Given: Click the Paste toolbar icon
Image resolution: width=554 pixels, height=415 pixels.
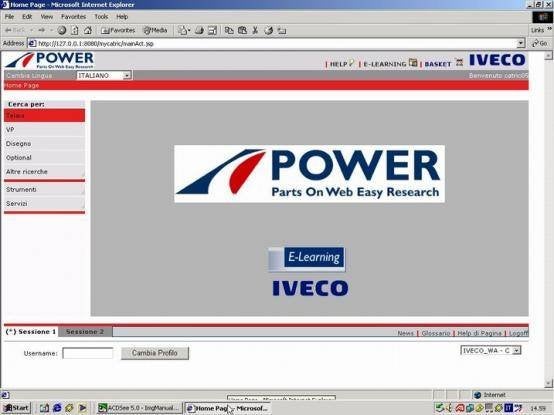Looking at the screenshot, I should tap(242, 30).
